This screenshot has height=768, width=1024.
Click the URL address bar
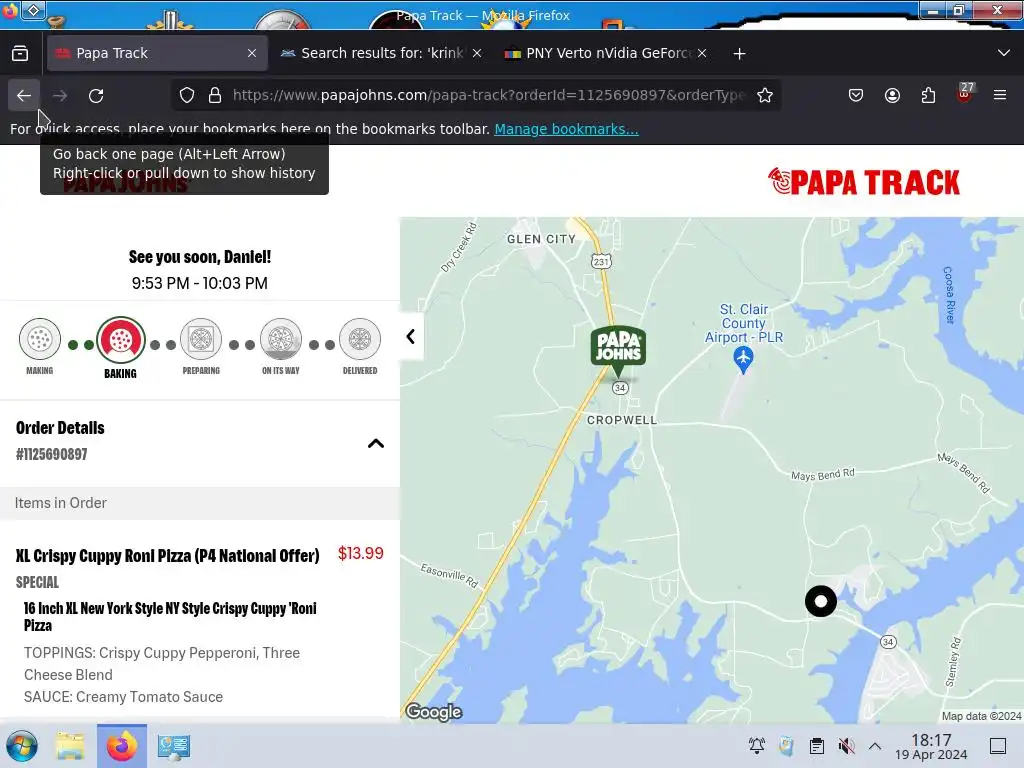click(488, 95)
